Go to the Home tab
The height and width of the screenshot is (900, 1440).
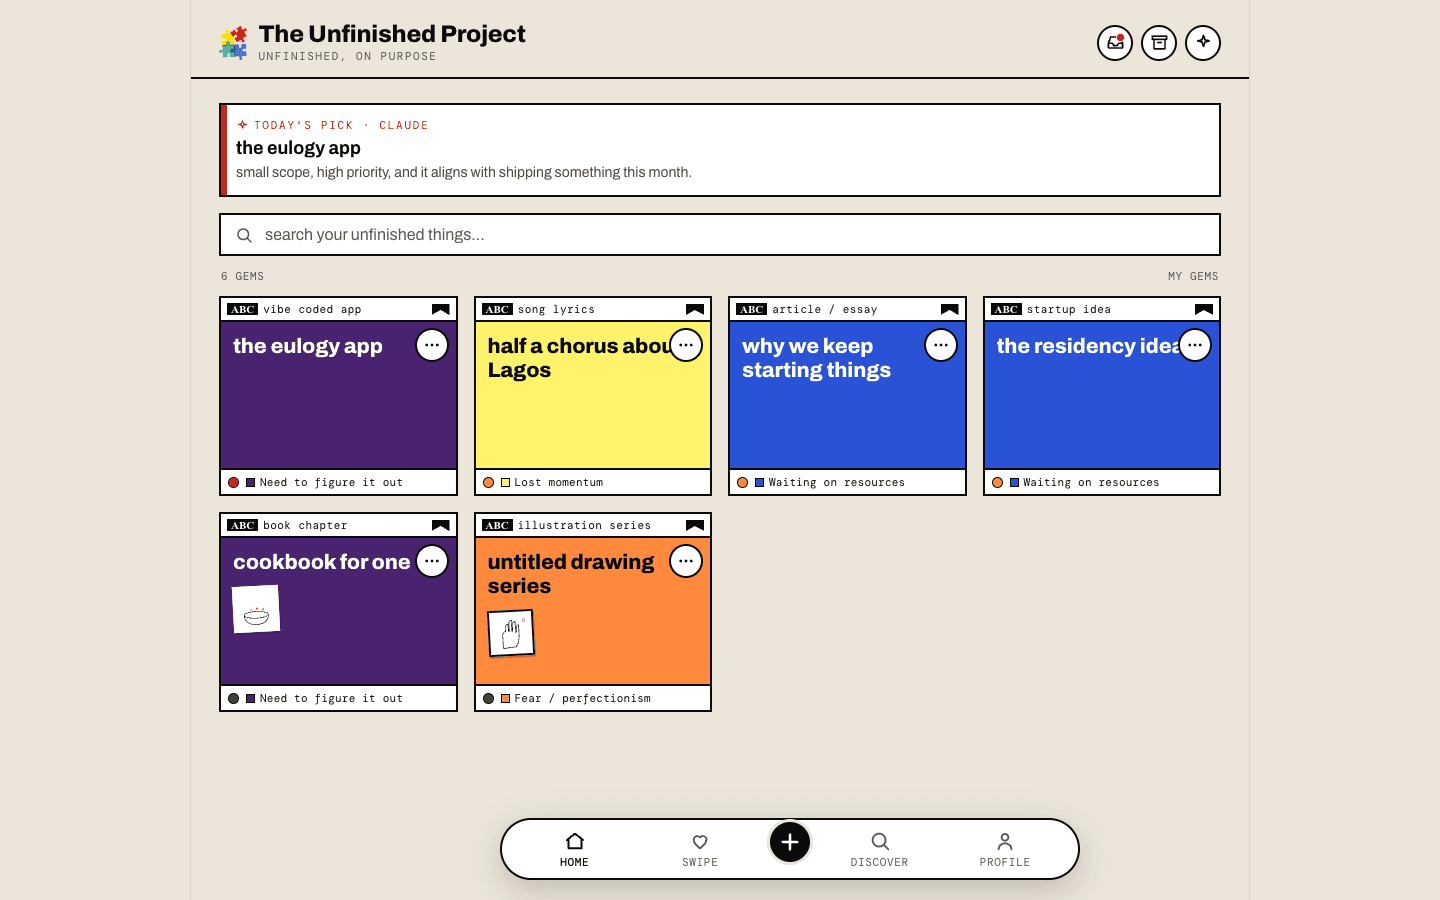click(574, 850)
